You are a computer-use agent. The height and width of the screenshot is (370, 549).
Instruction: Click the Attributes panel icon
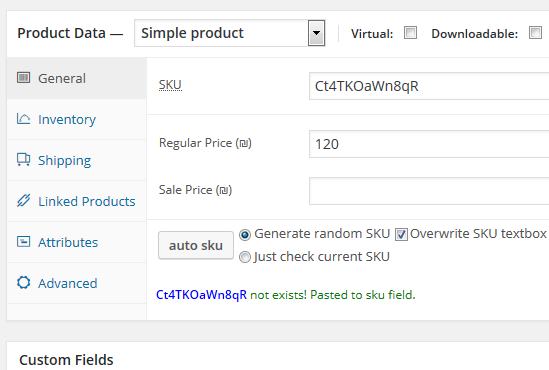pos(23,242)
